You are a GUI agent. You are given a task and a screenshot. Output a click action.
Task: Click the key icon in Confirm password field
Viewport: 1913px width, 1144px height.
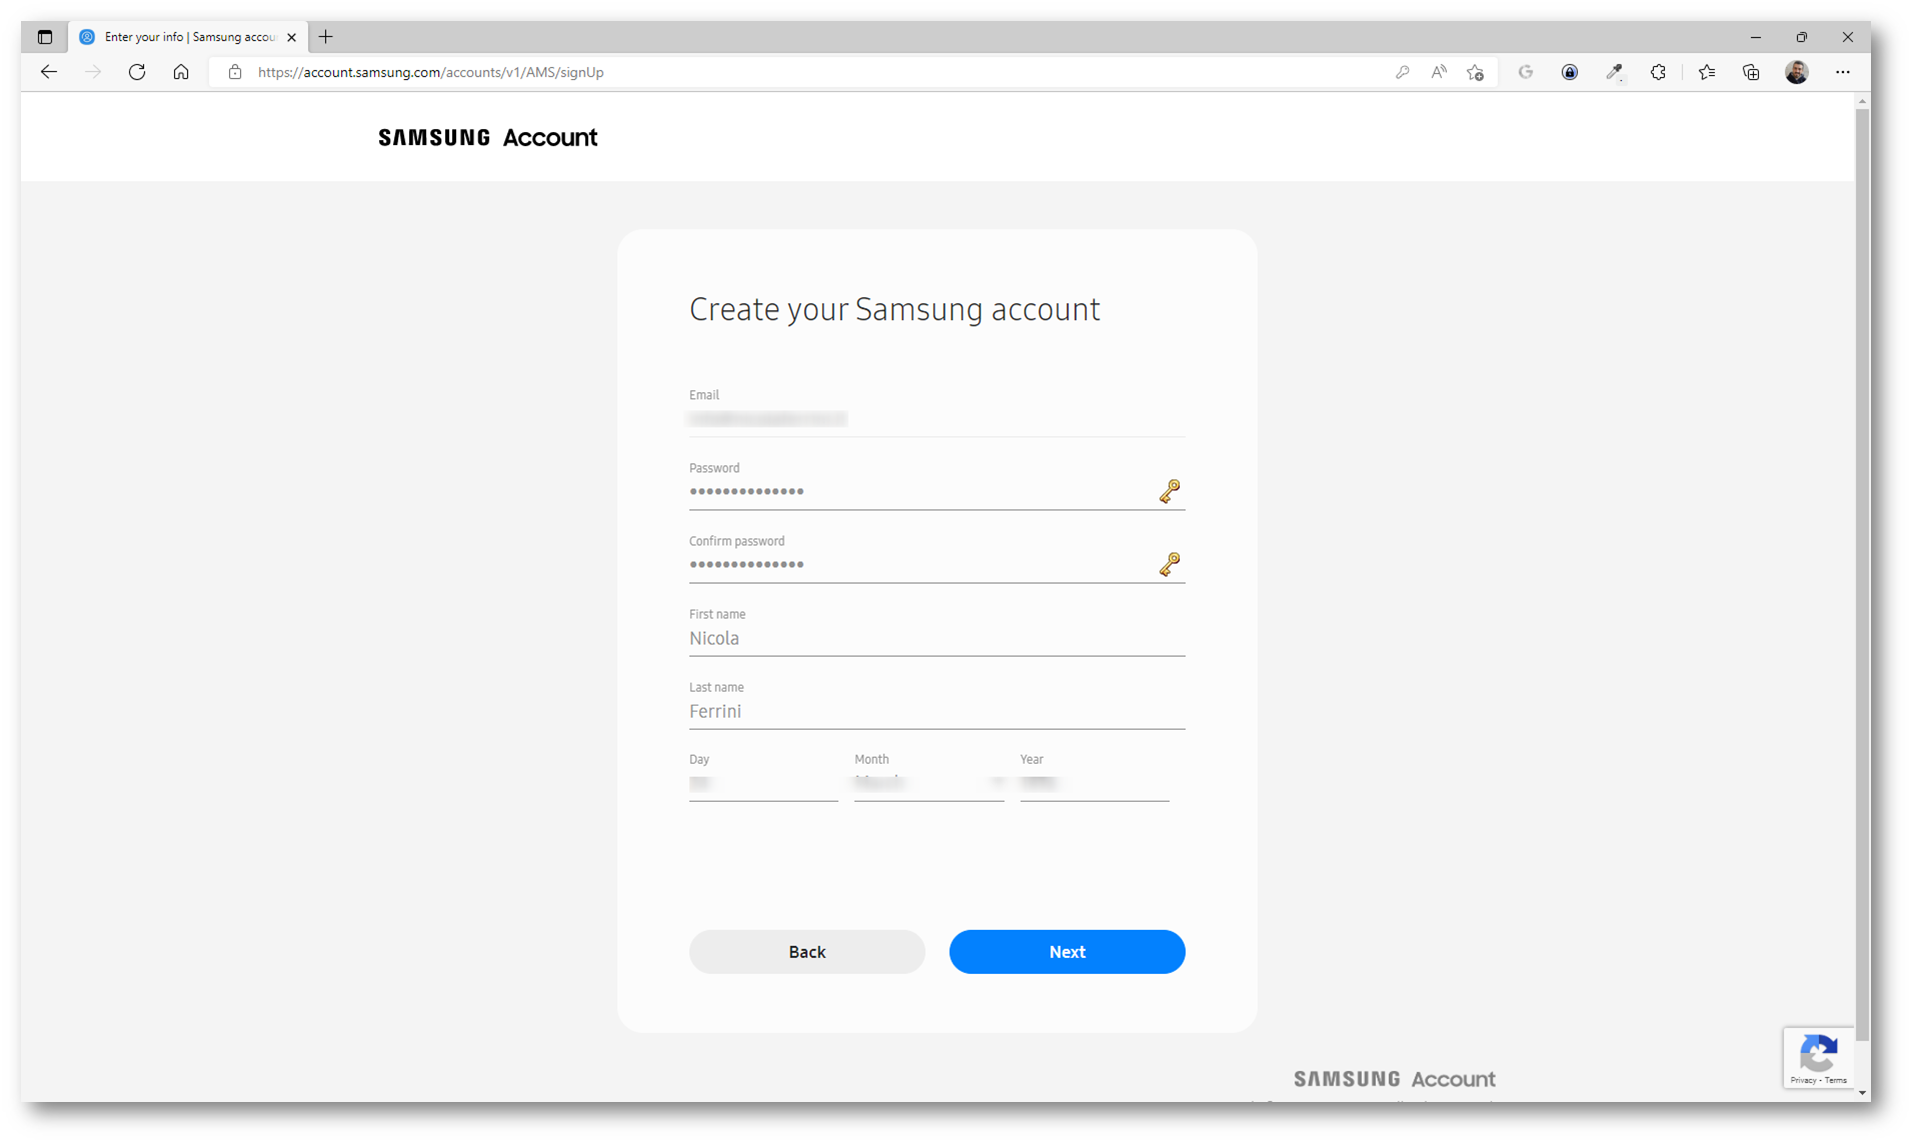(1169, 564)
